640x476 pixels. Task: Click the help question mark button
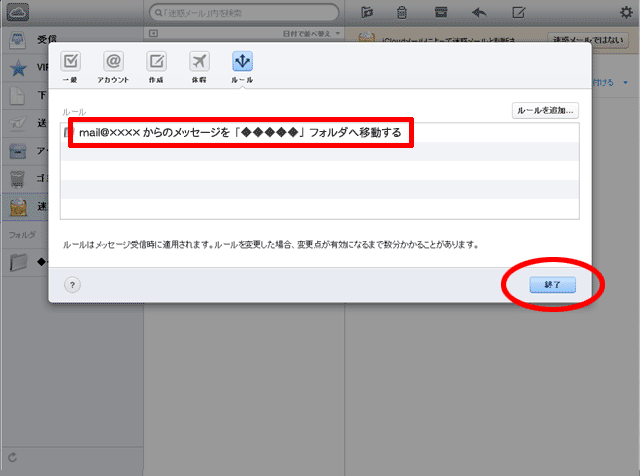click(72, 284)
